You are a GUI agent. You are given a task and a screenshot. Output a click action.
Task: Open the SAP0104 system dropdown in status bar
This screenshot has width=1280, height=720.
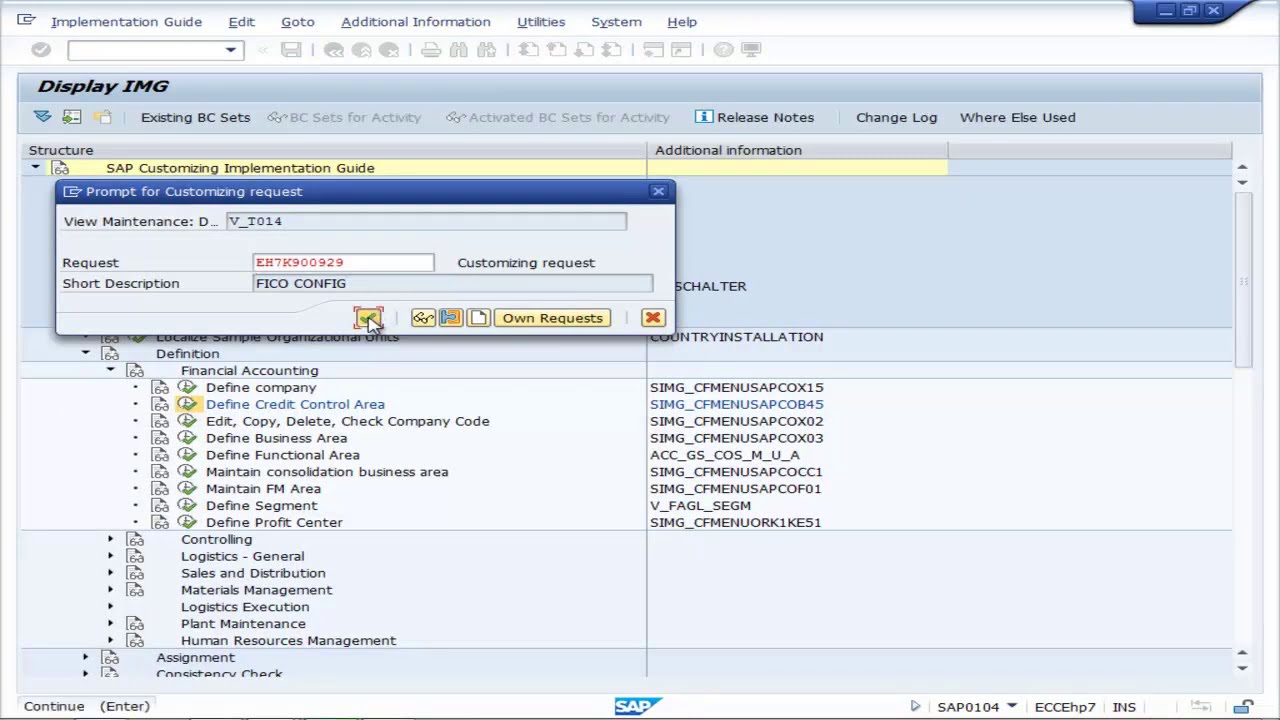coord(1011,707)
